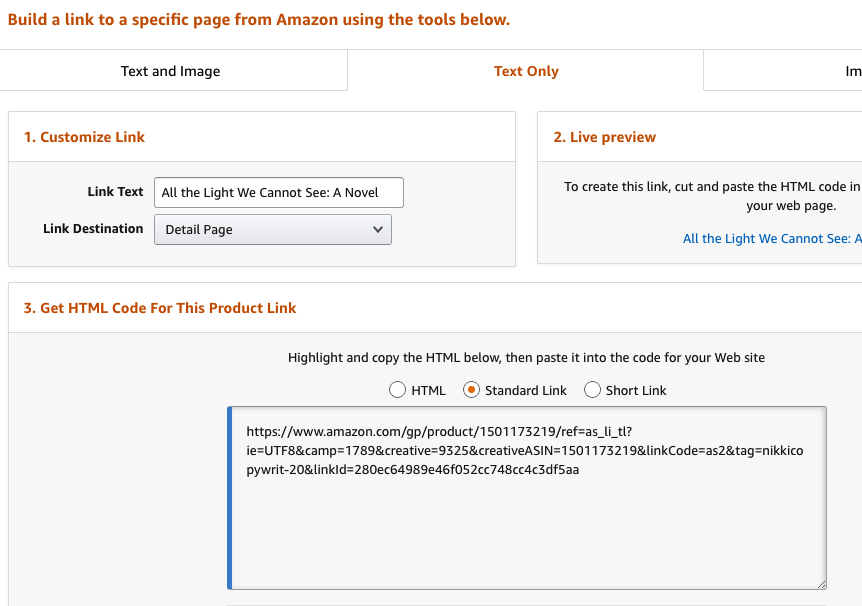Choose the Standard Link radio button
This screenshot has height=606, width=862.
[472, 390]
